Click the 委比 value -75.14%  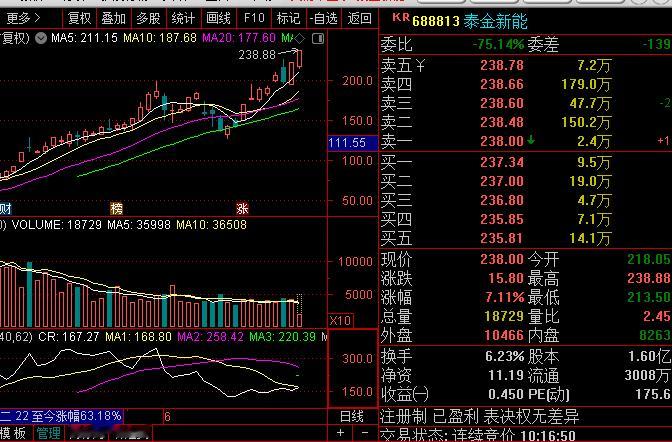(498, 44)
